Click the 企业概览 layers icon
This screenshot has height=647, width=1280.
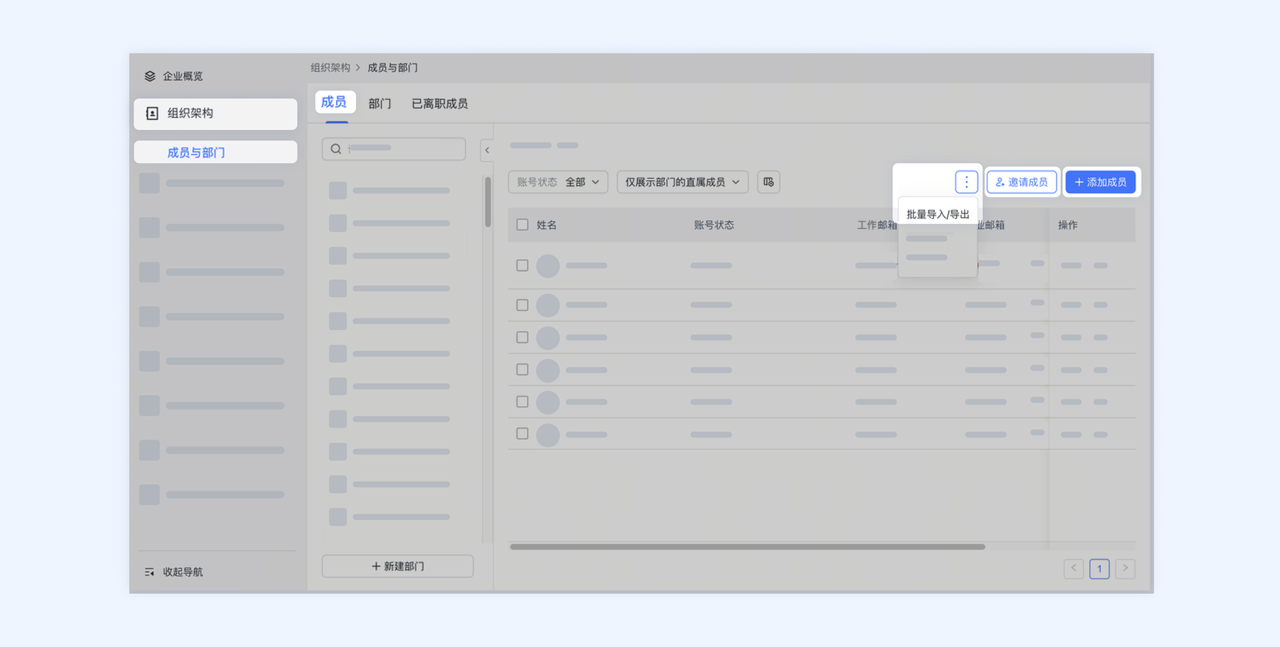point(150,75)
